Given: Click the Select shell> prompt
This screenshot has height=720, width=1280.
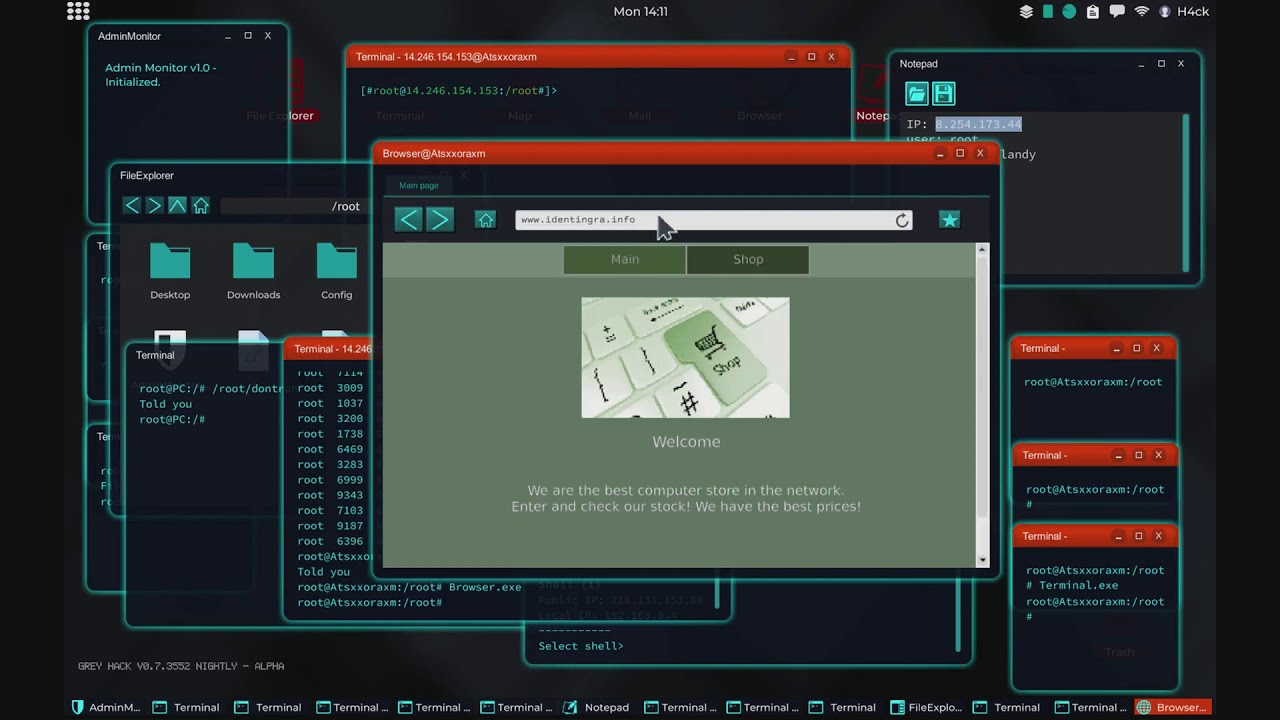Looking at the screenshot, I should [x=581, y=646].
